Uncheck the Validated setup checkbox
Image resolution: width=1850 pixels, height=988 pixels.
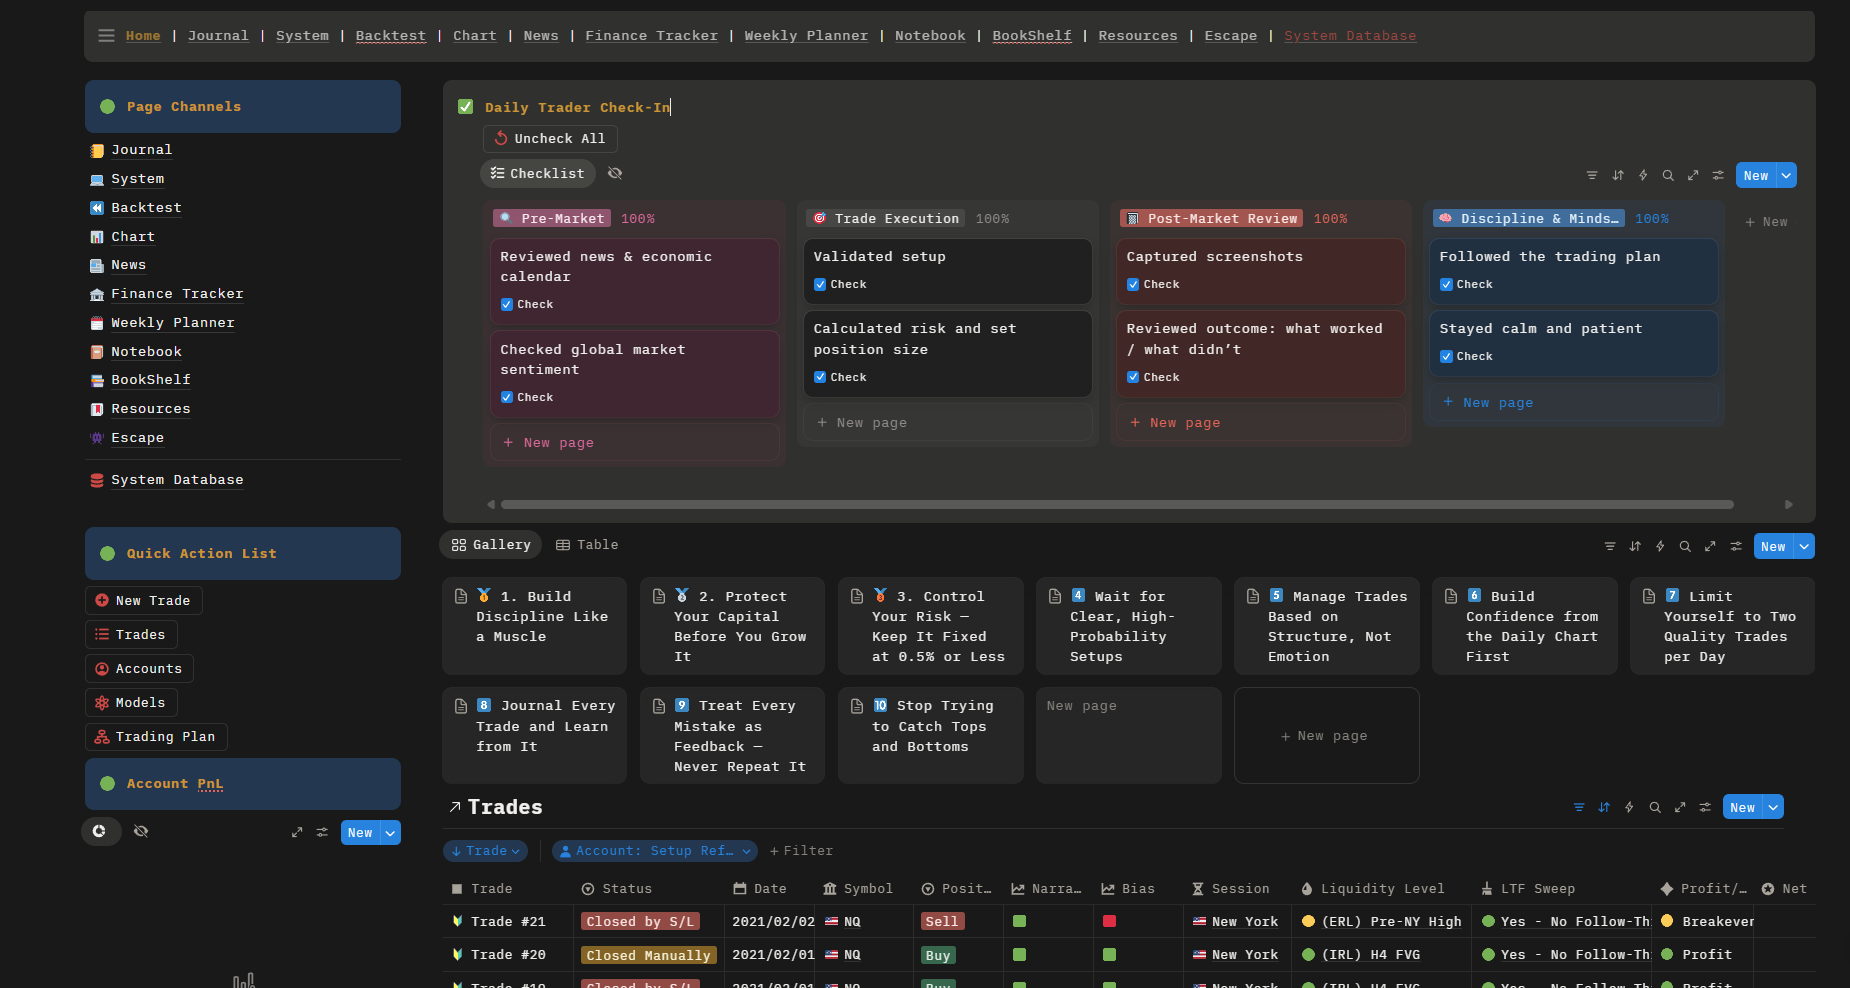[820, 285]
